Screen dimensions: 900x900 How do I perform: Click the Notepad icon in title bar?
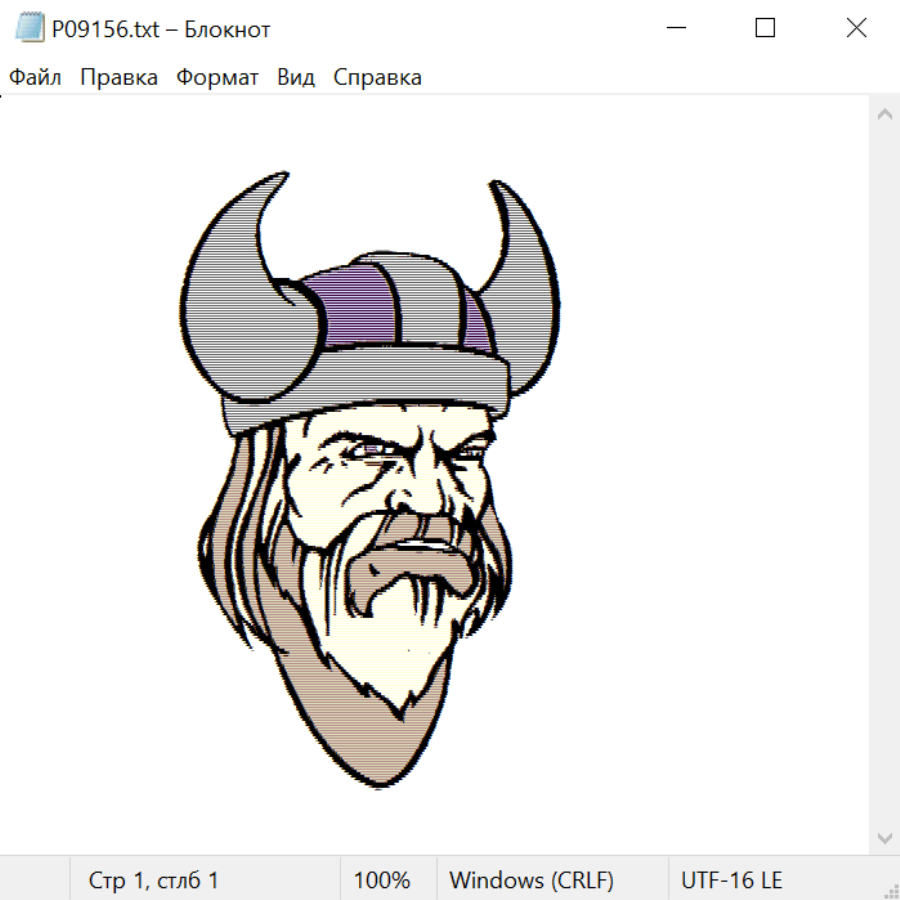30,29
